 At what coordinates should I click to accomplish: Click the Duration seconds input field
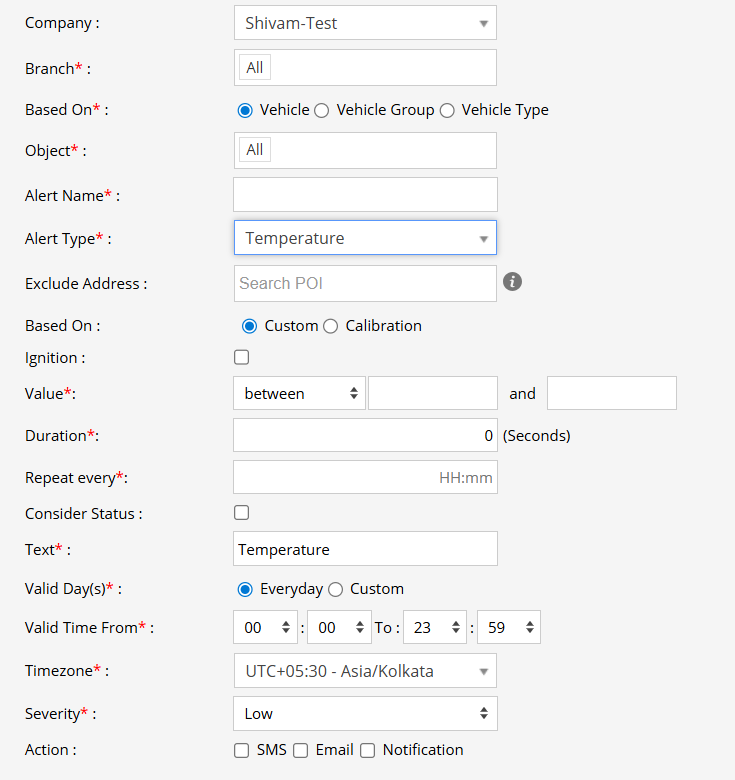click(x=365, y=435)
